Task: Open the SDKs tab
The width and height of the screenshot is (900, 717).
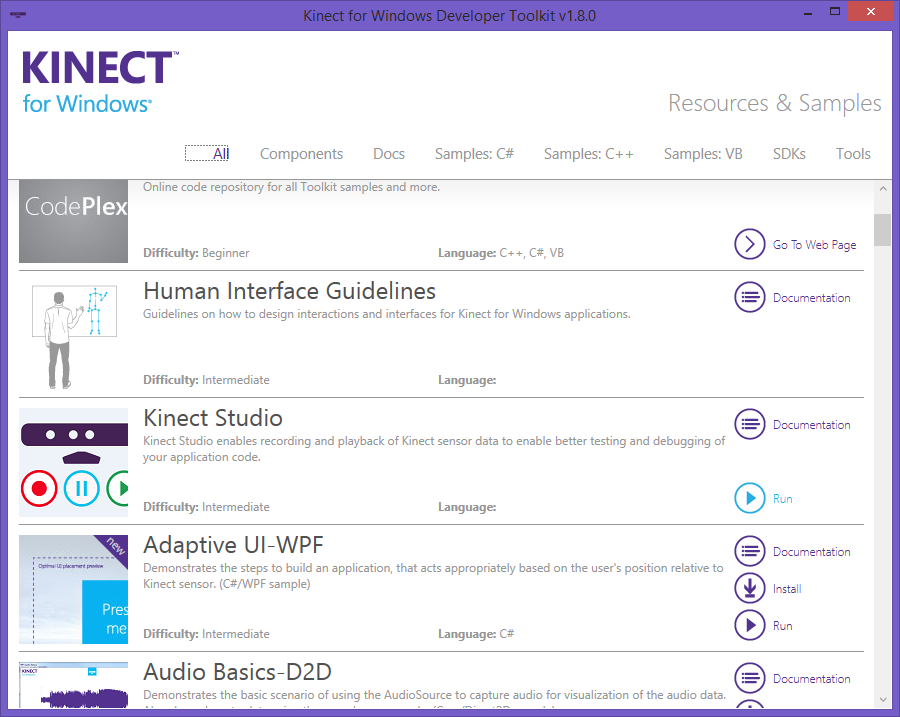Action: click(x=789, y=154)
